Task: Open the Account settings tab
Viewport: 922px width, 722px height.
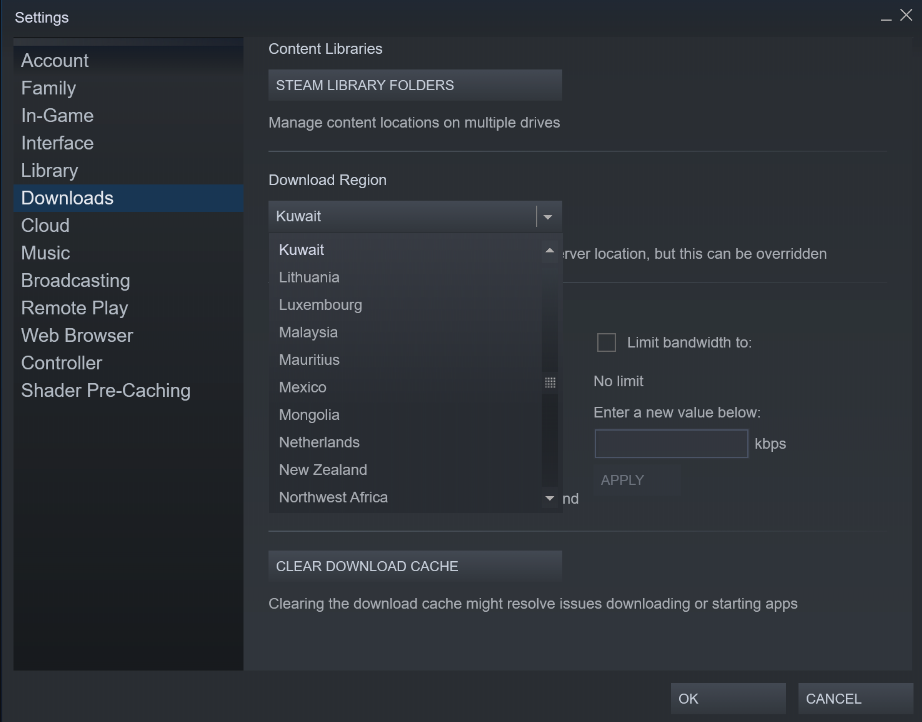Action: pyautogui.click(x=55, y=61)
